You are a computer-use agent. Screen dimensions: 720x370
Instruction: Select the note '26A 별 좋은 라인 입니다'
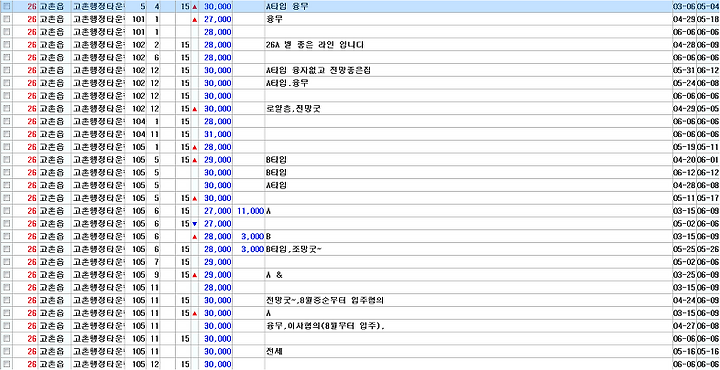[x=315, y=45]
